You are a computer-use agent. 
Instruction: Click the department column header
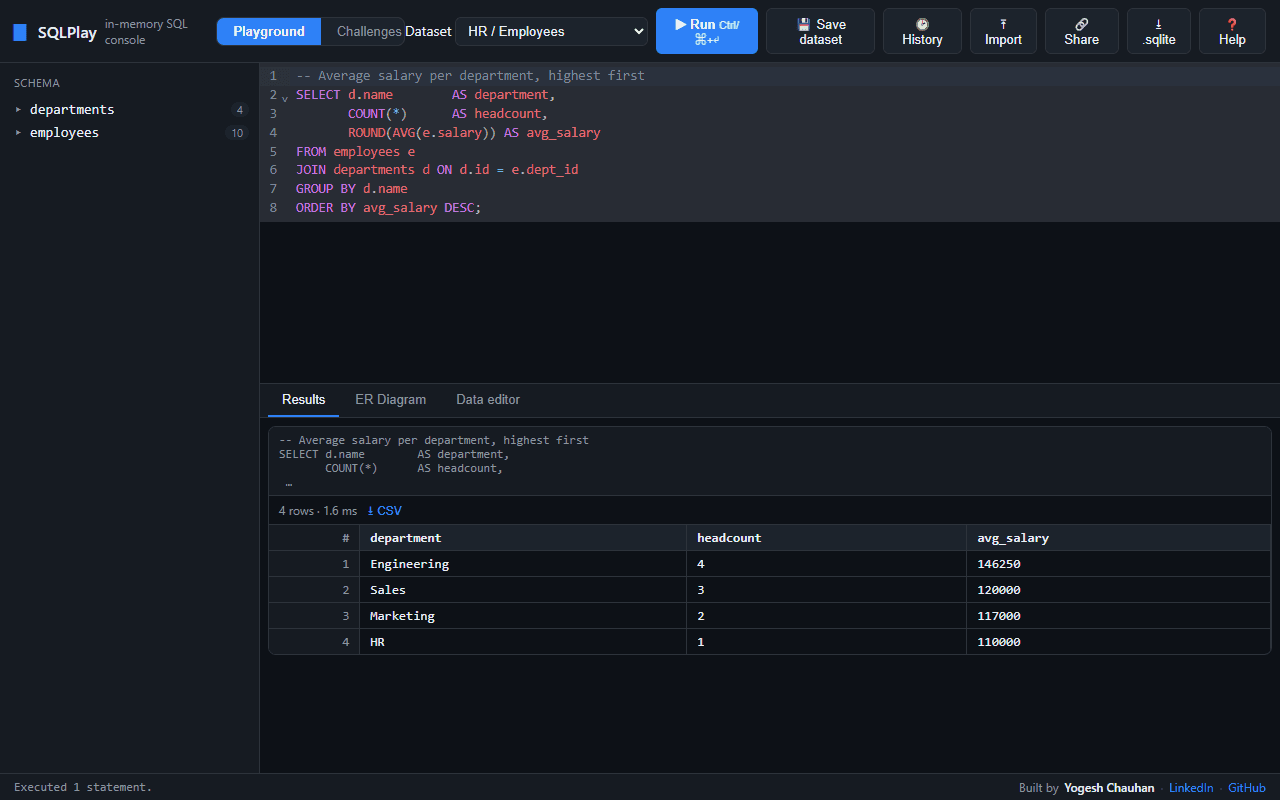tap(523, 538)
